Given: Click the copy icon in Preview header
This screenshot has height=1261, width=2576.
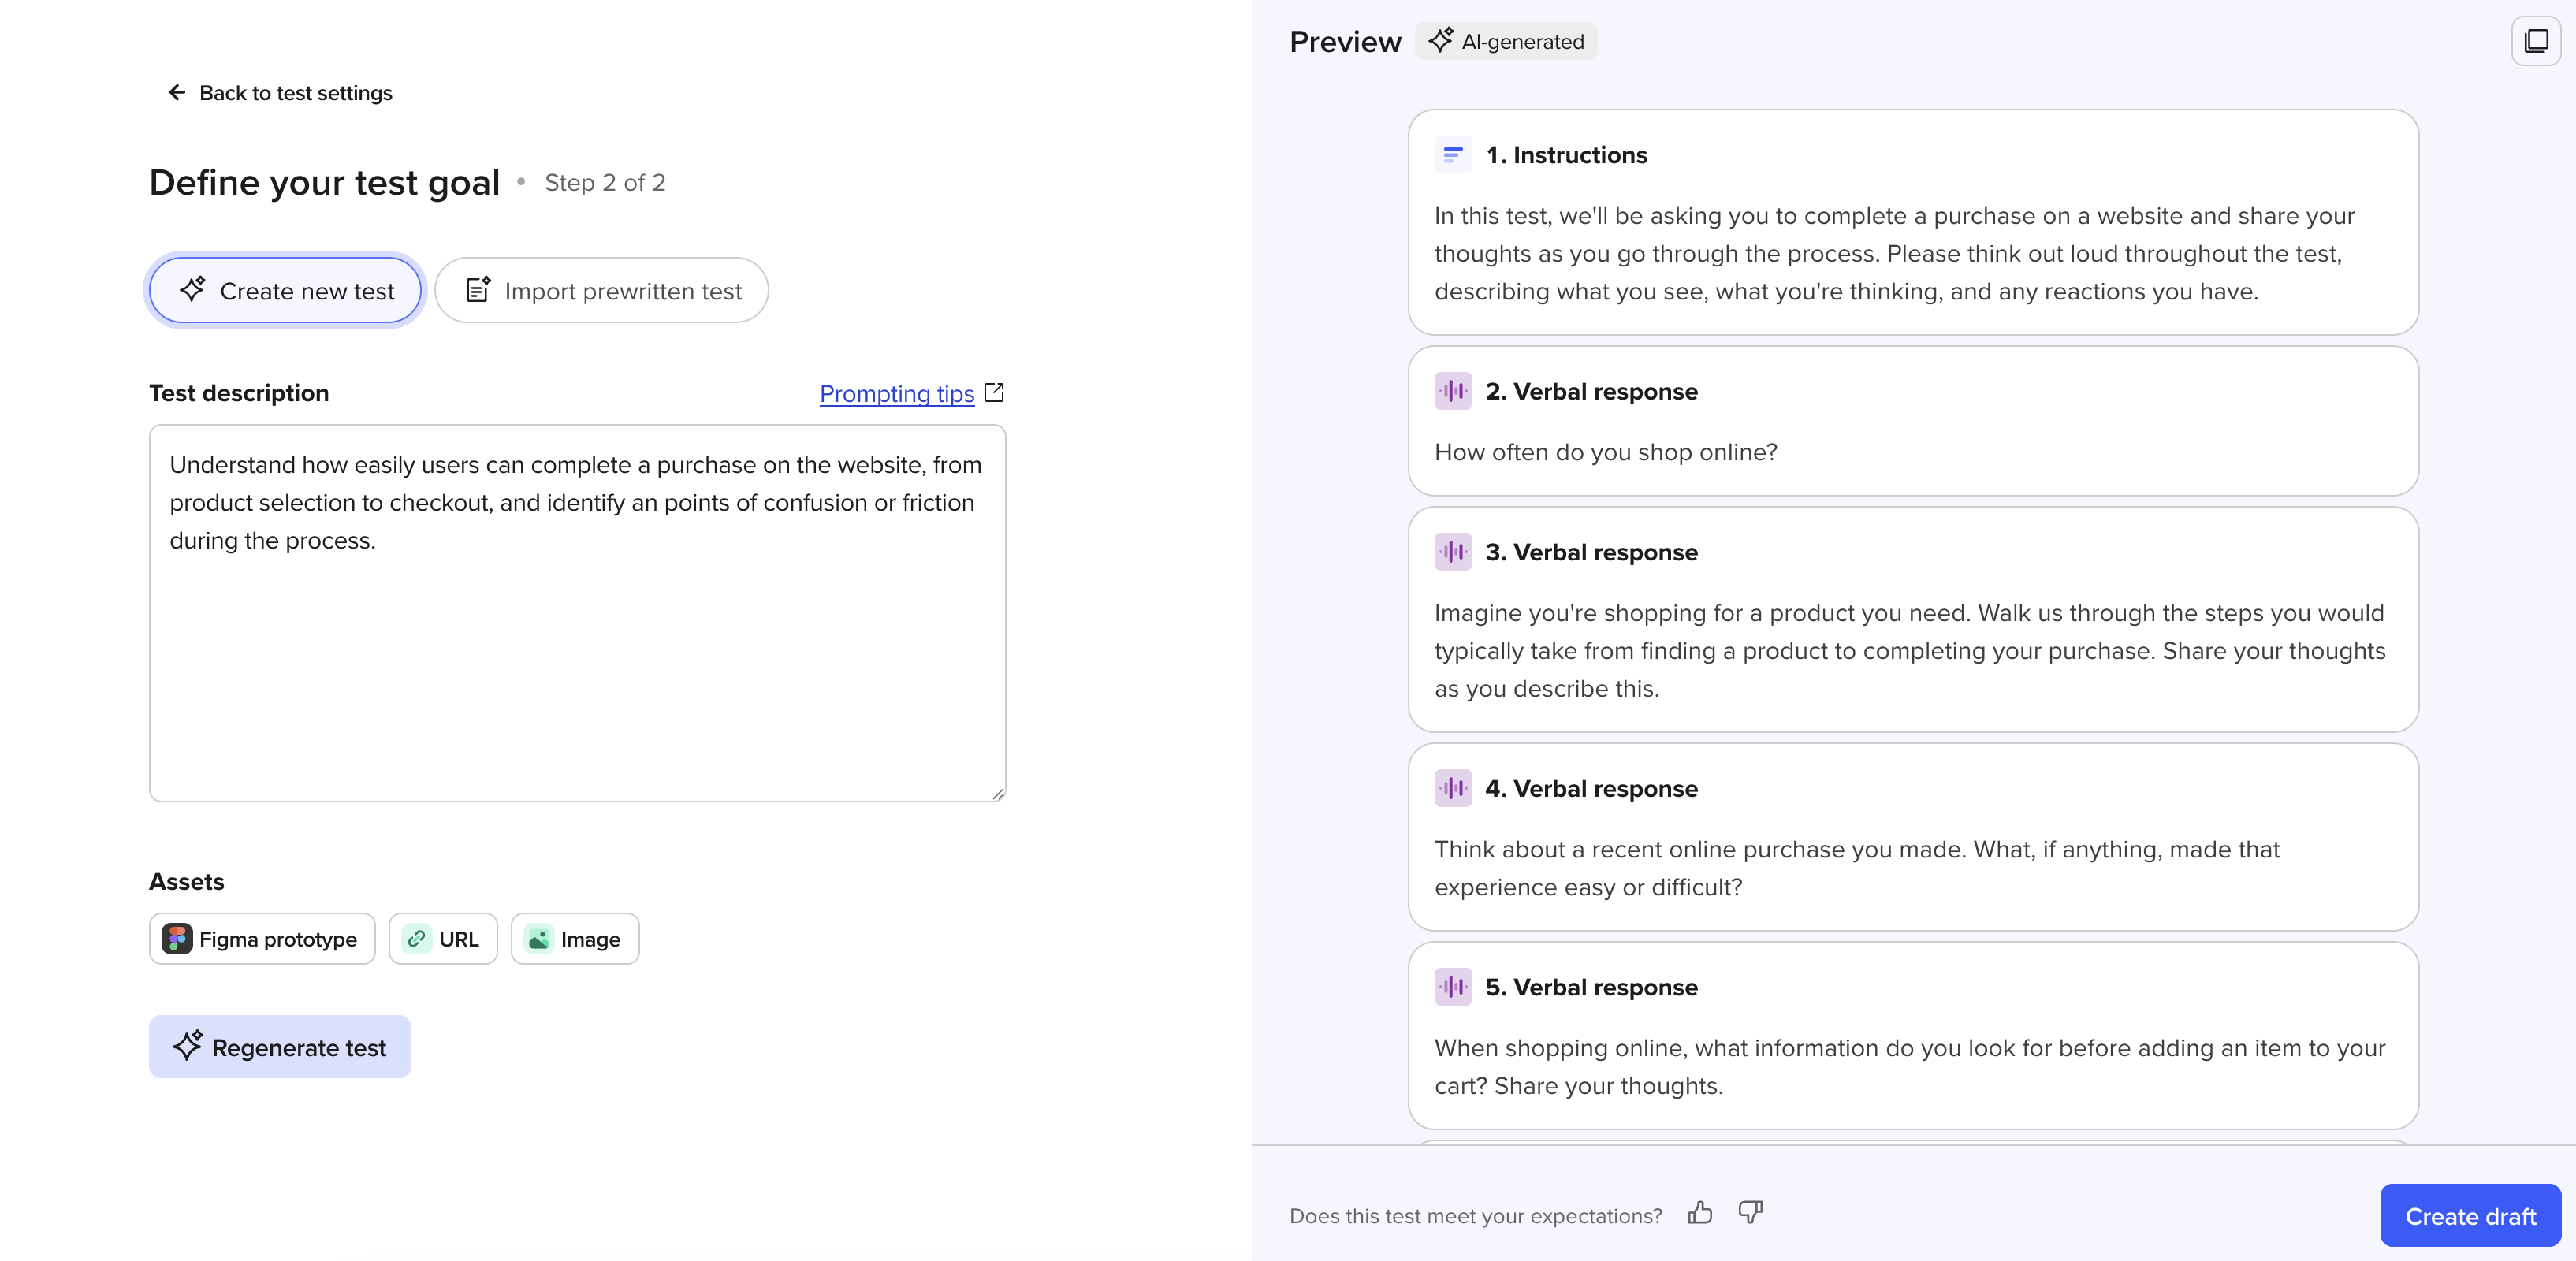Looking at the screenshot, I should coord(2535,42).
